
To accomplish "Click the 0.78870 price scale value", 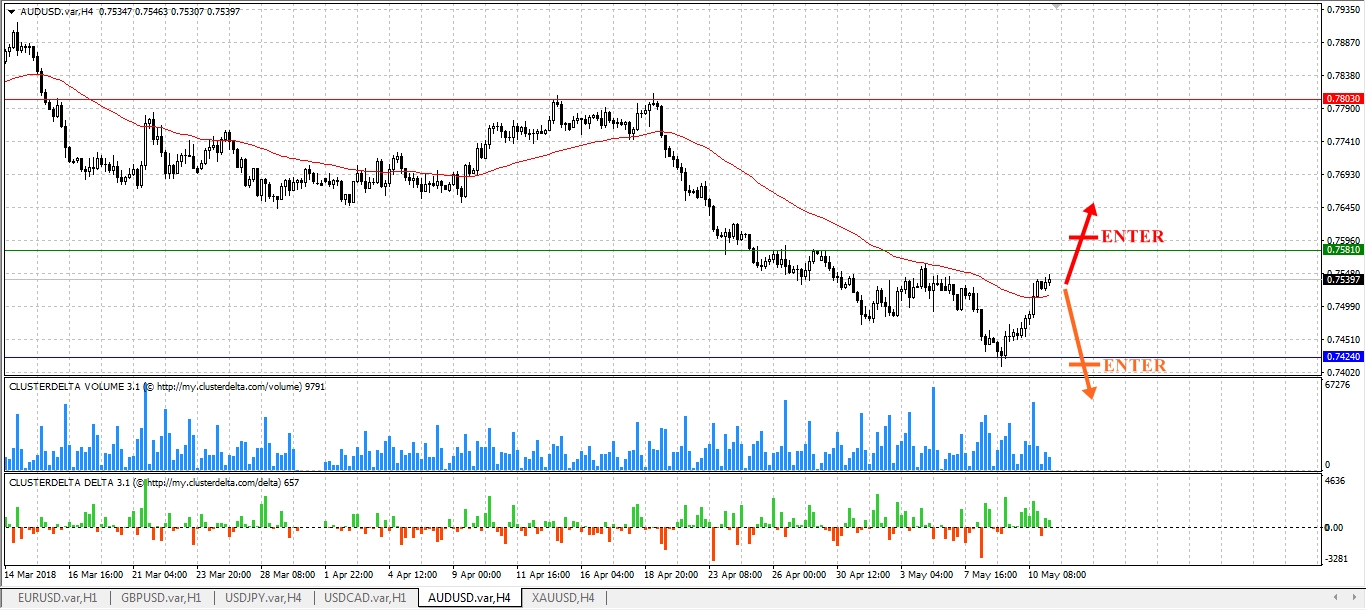I will pos(1343,43).
